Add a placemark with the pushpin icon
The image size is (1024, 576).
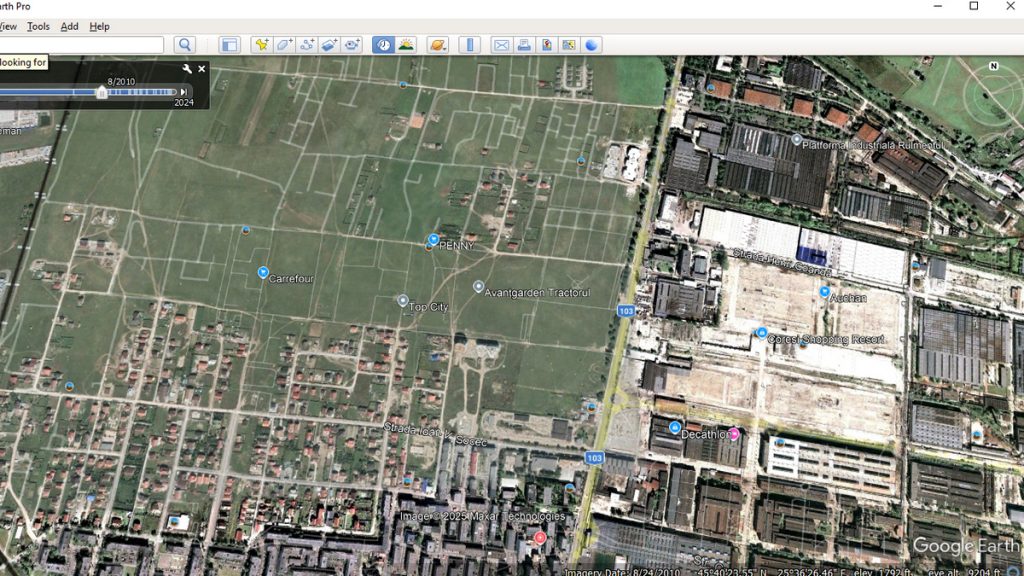click(261, 44)
